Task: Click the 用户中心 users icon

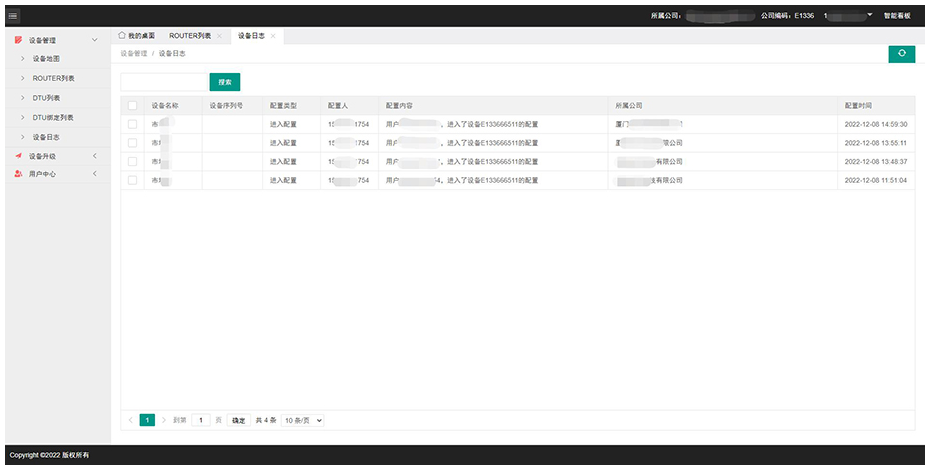Action: (18, 175)
